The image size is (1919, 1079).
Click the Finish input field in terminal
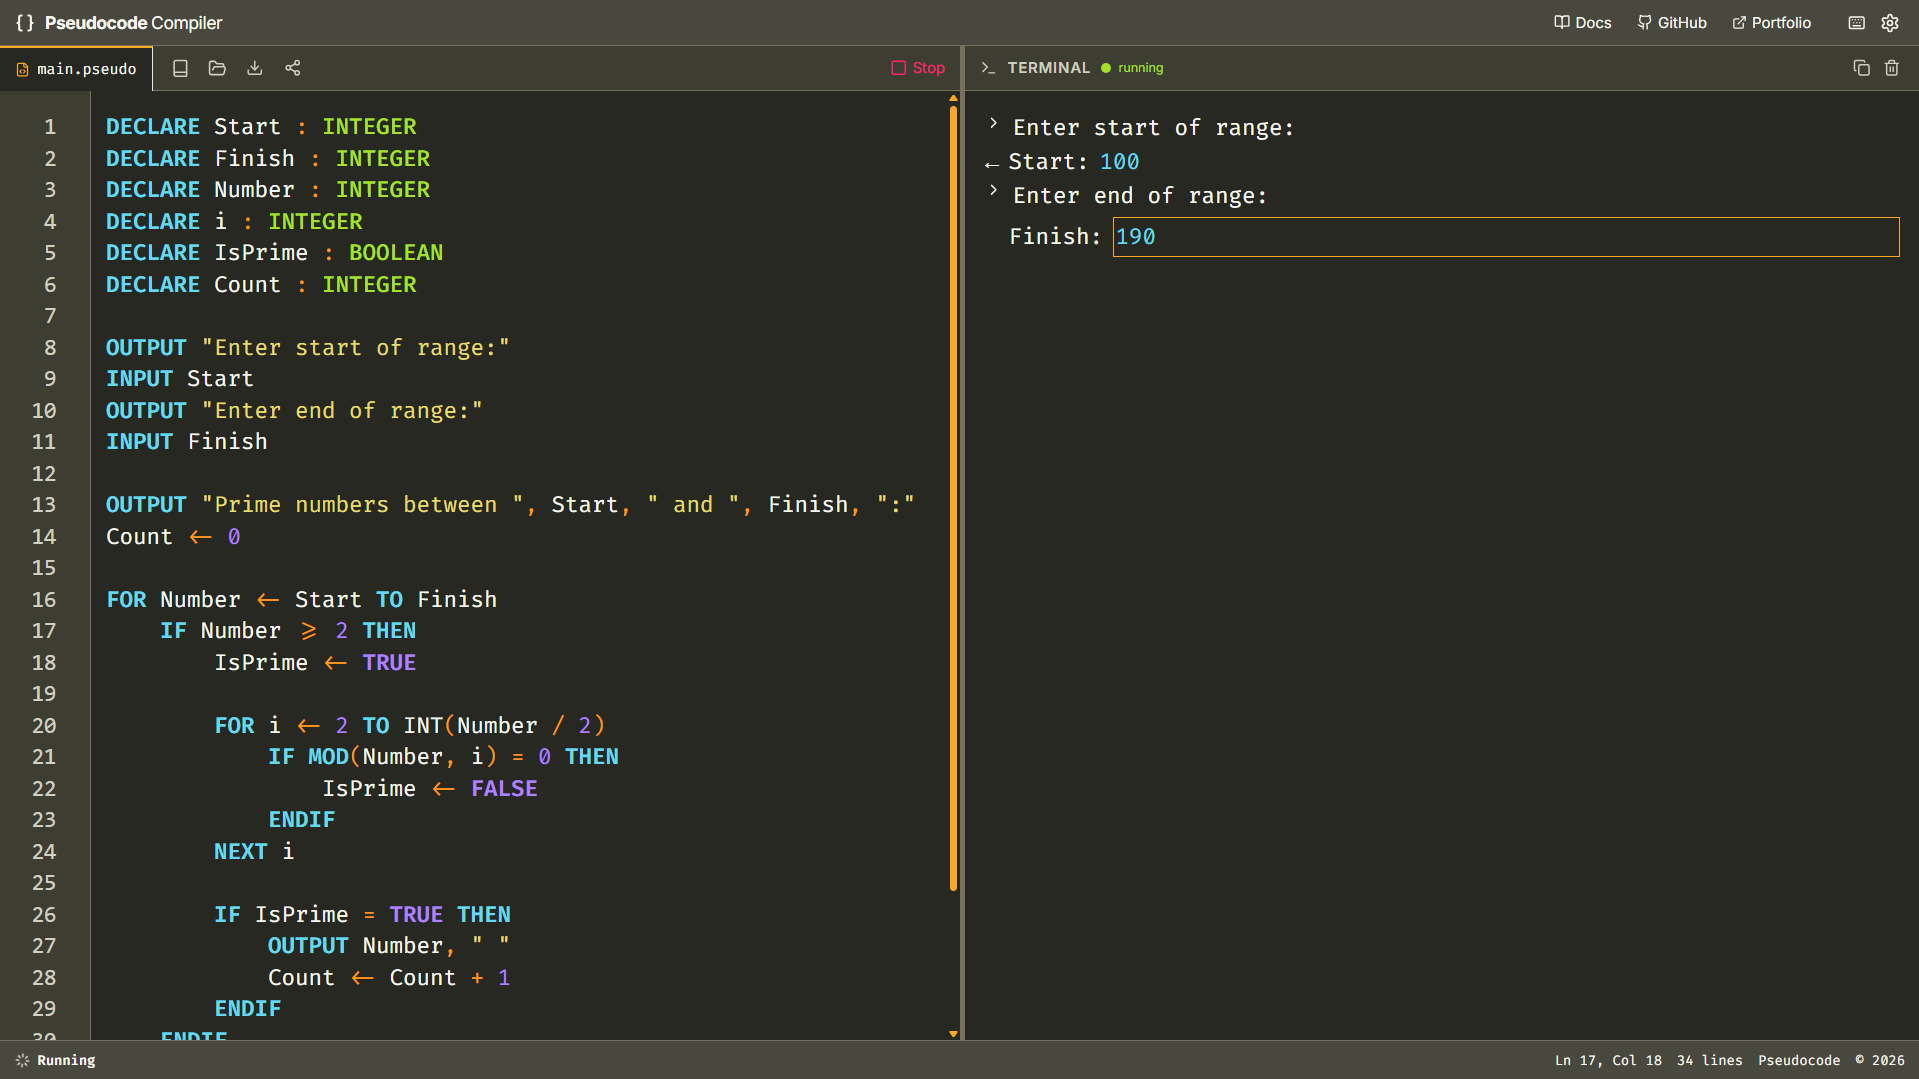(1506, 237)
